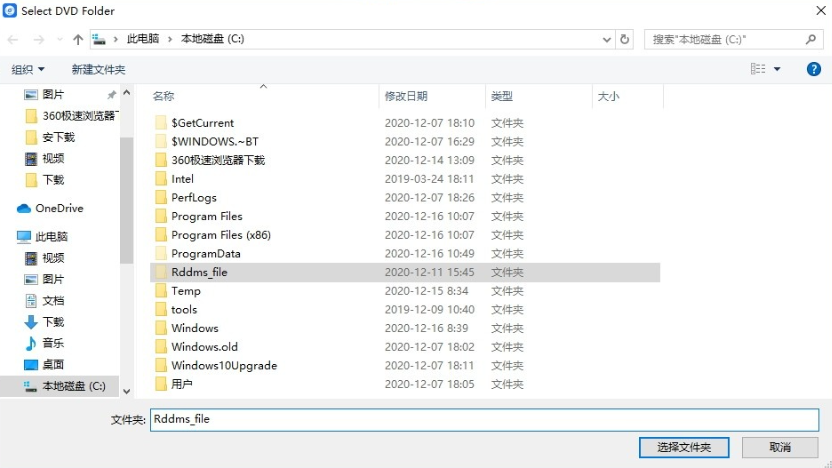Click 此电脑 in the address path
832x468 pixels.
143,39
